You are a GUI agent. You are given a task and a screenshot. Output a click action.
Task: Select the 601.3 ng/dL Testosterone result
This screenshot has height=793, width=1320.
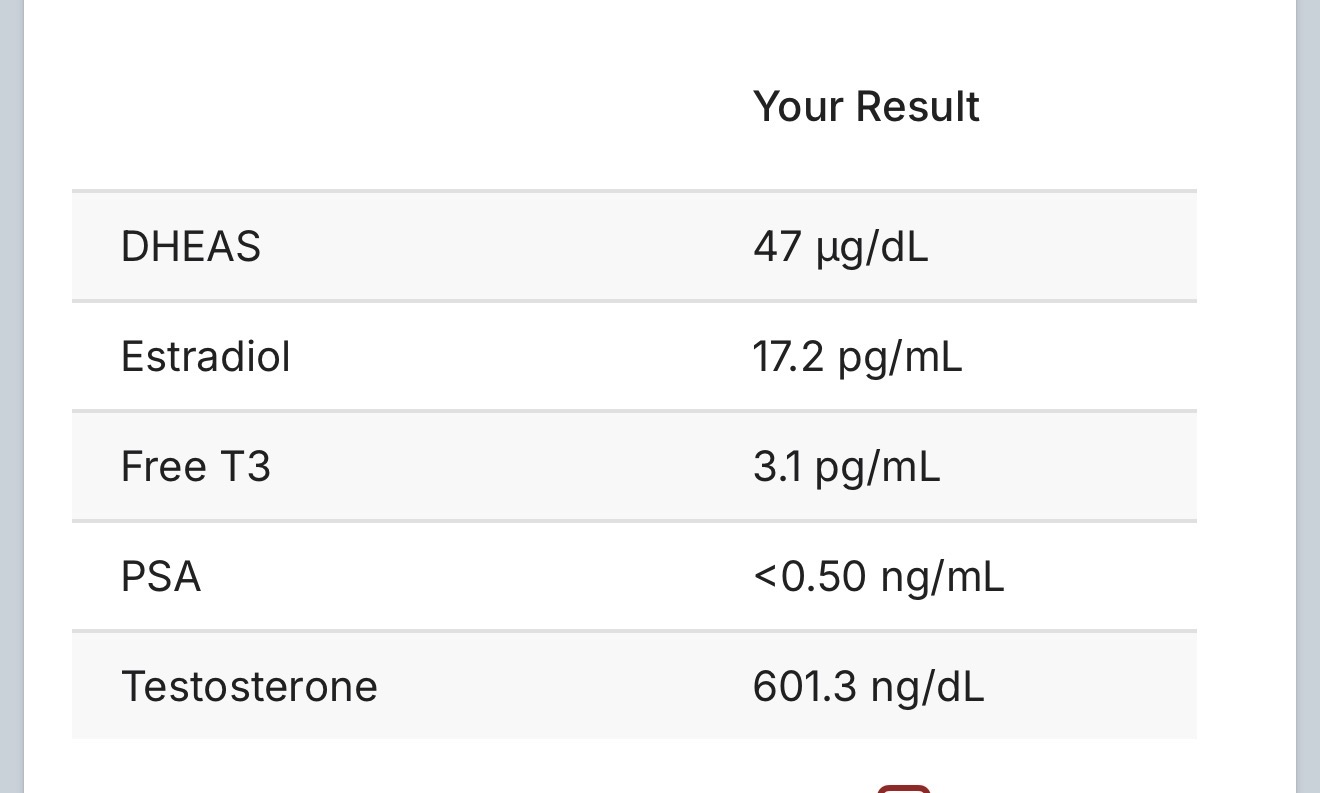(868, 687)
